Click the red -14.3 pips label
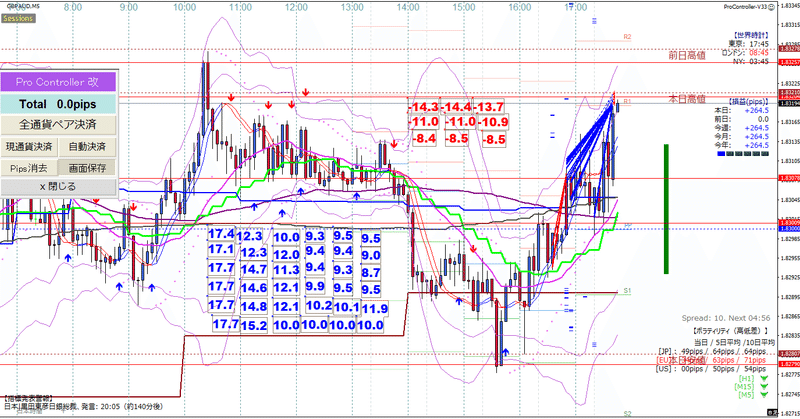The image size is (800, 419). coord(423,107)
